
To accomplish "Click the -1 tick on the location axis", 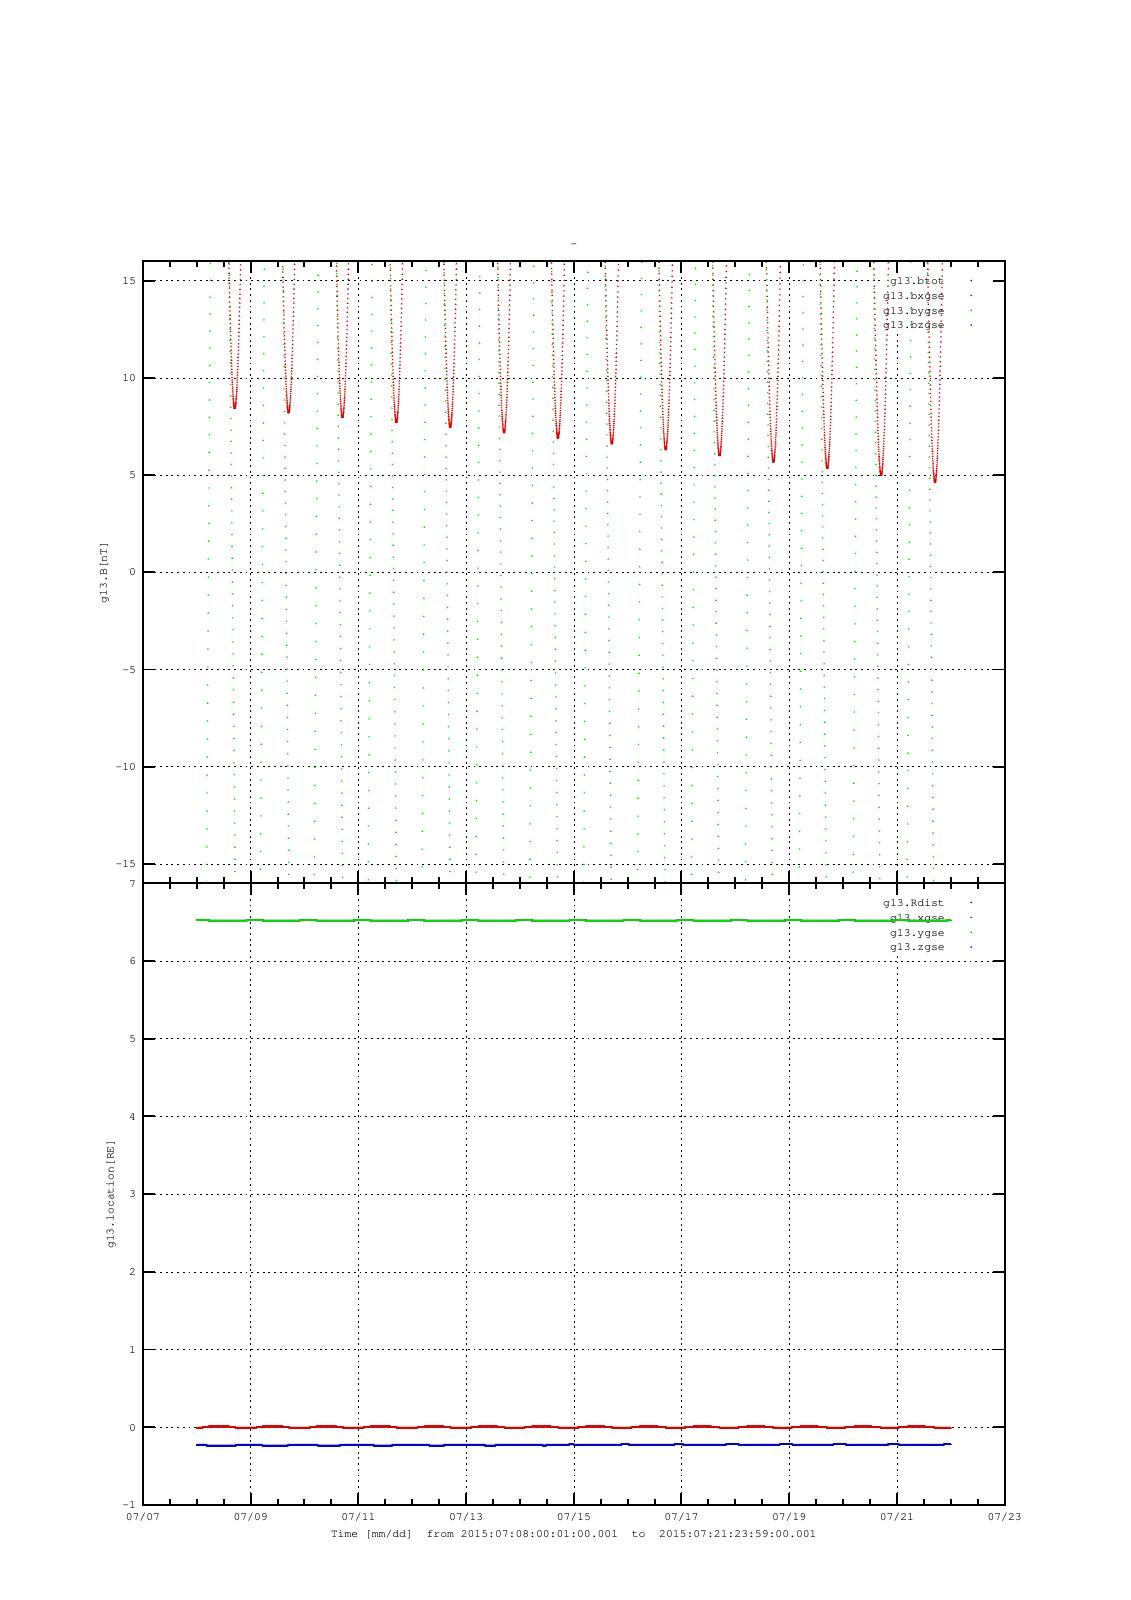I will (x=130, y=1505).
